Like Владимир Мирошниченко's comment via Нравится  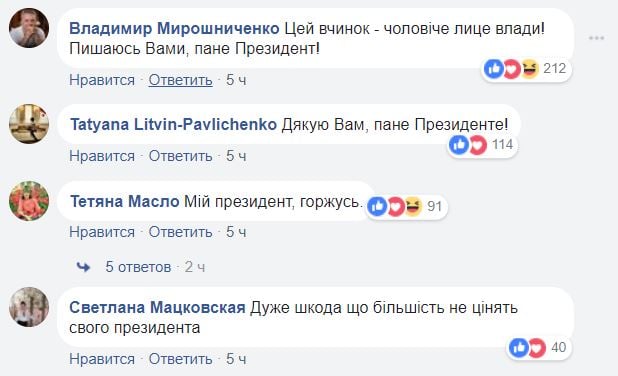102,80
